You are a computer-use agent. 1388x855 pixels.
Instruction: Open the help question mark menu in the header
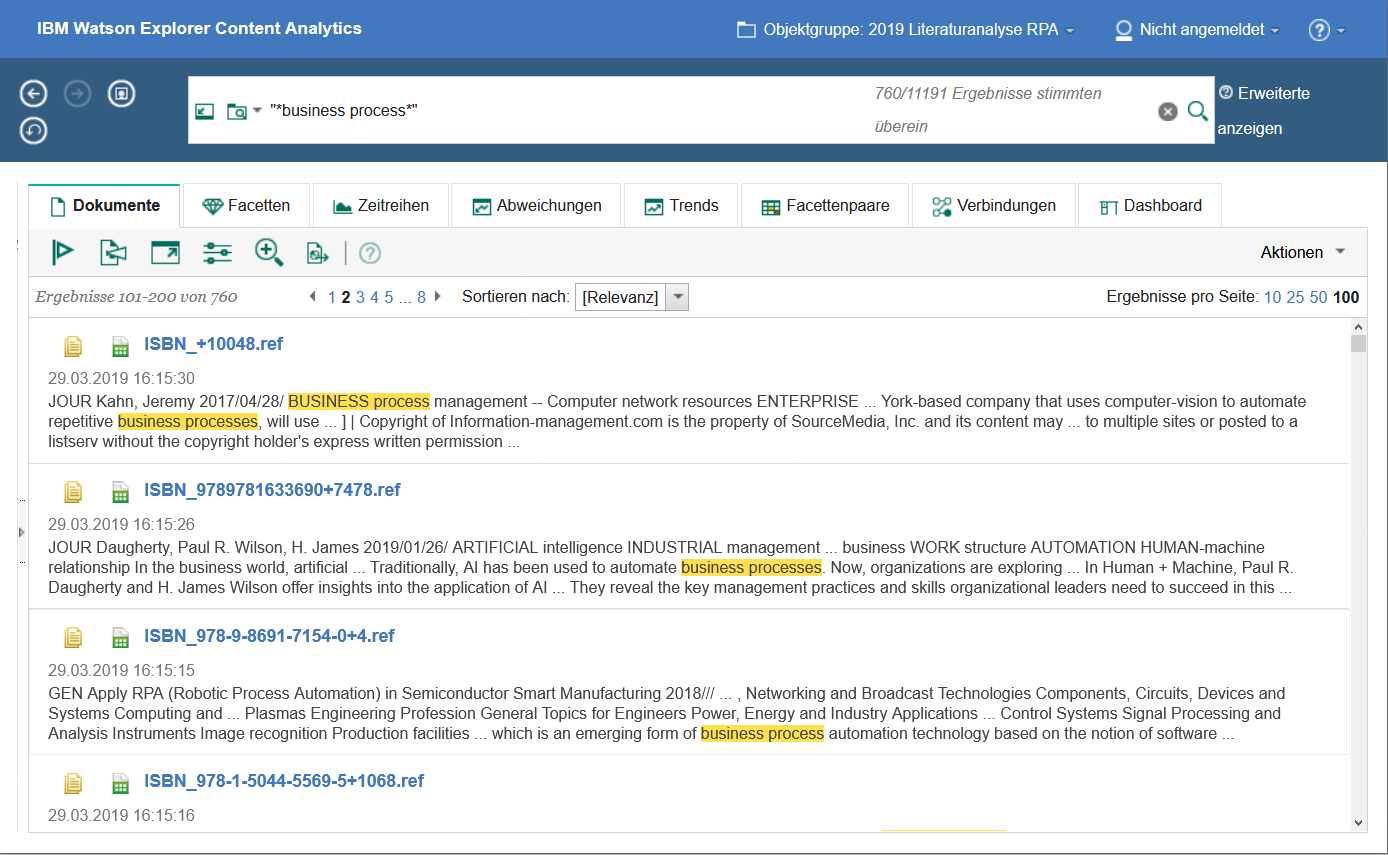[1327, 30]
